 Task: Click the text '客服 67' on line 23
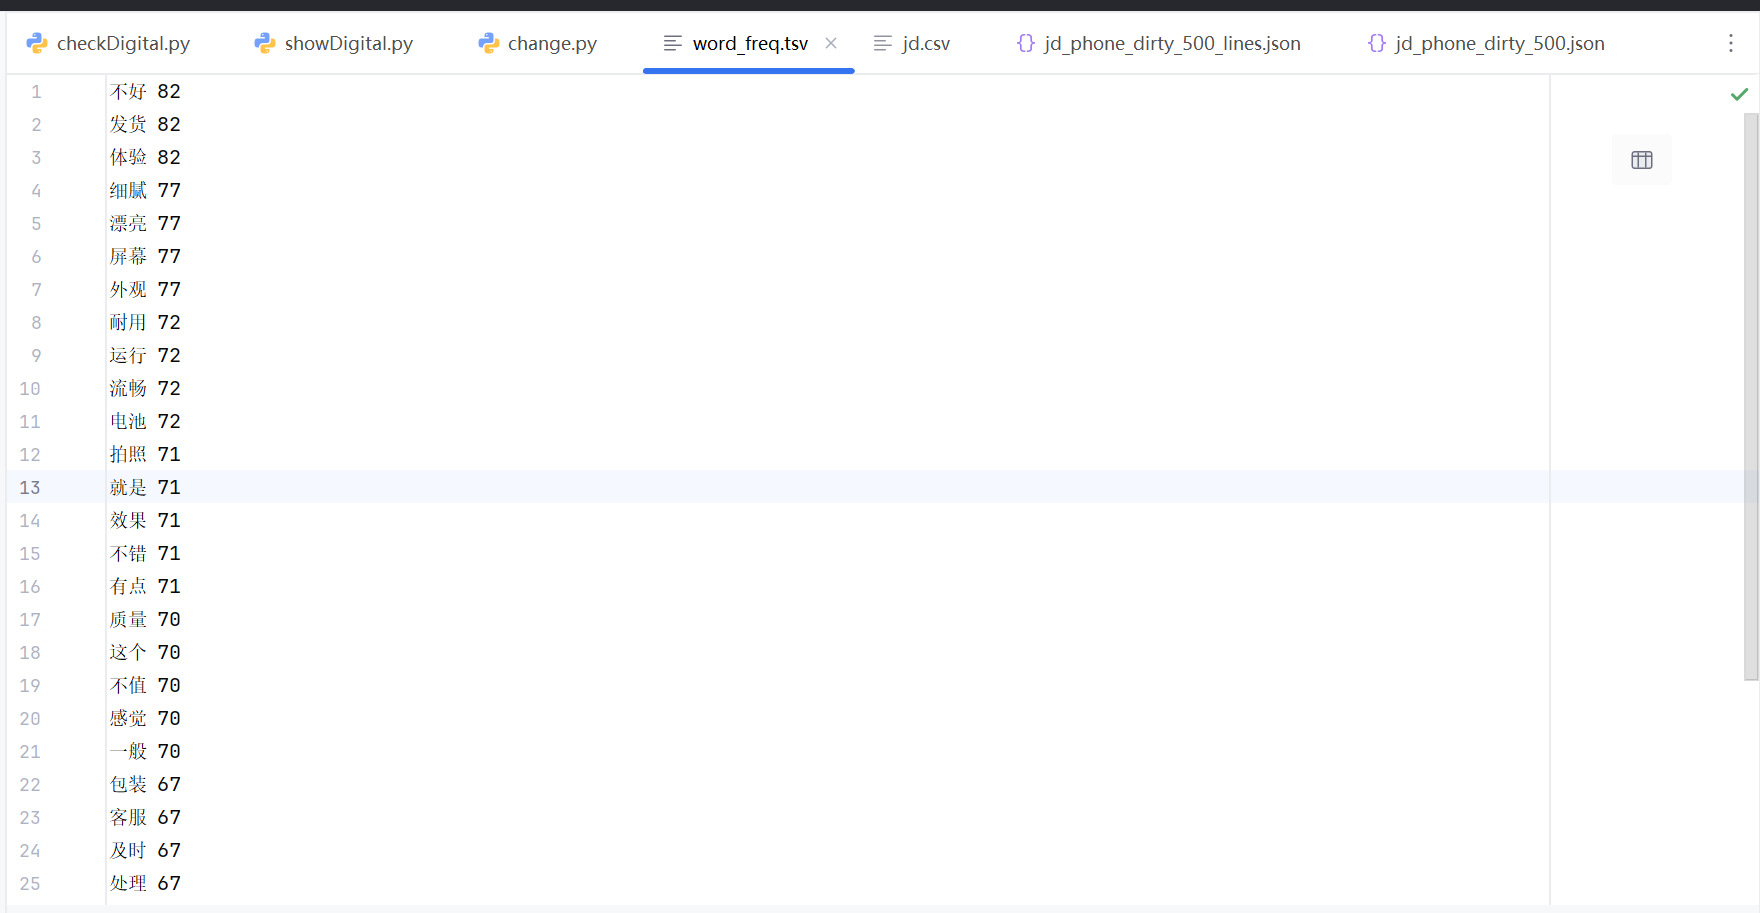145,818
